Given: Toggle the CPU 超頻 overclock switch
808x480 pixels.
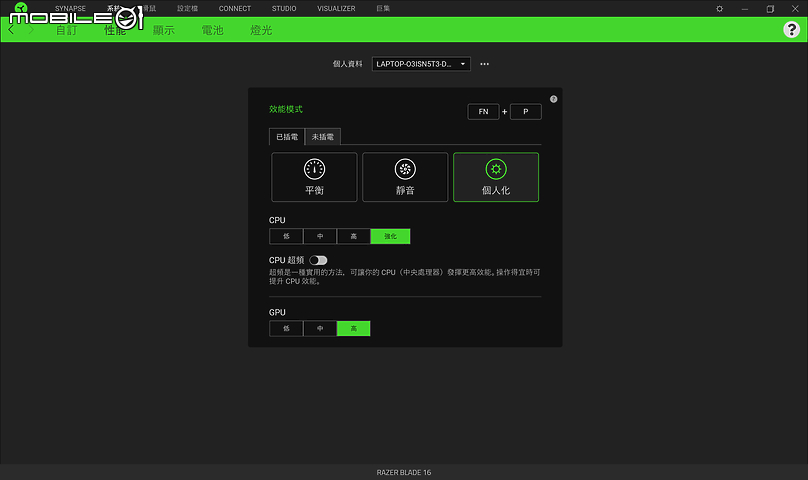Looking at the screenshot, I should (x=318, y=260).
